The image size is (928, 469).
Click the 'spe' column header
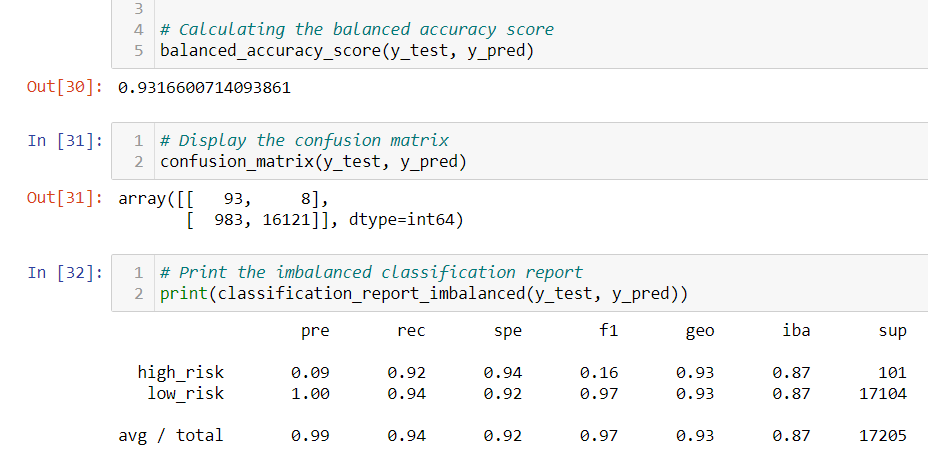(508, 331)
